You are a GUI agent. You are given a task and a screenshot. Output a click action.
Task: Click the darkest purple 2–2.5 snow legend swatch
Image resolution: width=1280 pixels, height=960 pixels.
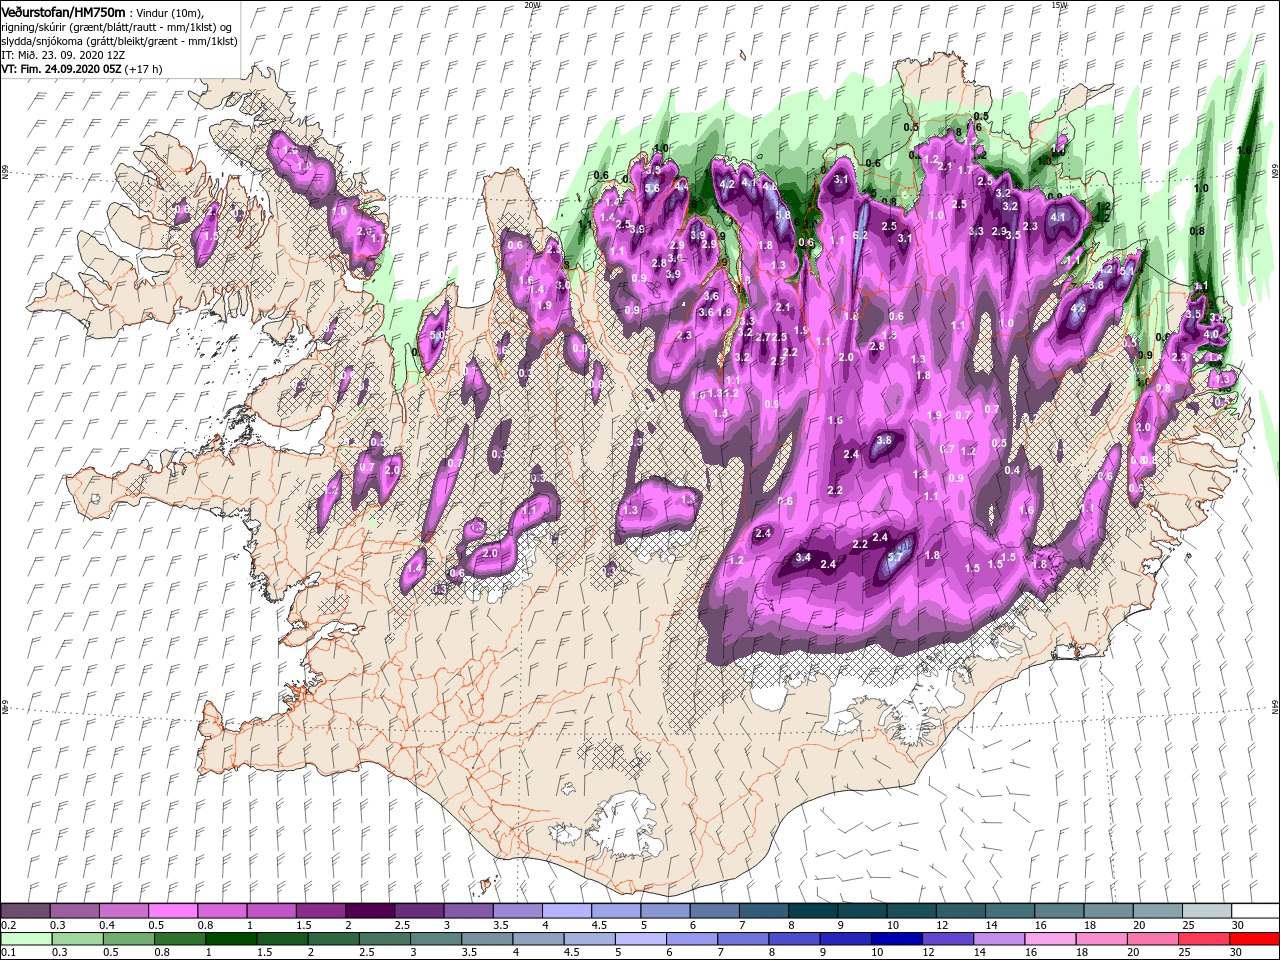[x=370, y=911]
